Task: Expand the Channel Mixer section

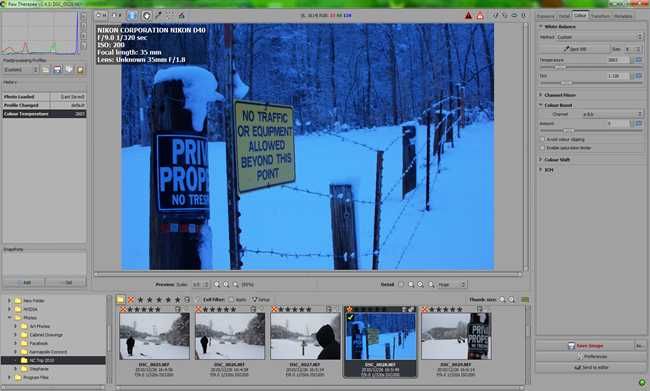Action: click(x=560, y=95)
